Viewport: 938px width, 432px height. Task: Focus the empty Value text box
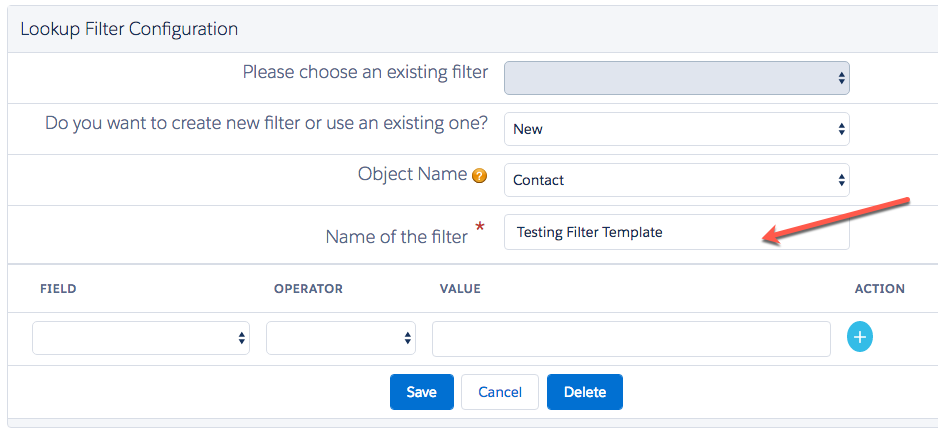(x=631, y=338)
